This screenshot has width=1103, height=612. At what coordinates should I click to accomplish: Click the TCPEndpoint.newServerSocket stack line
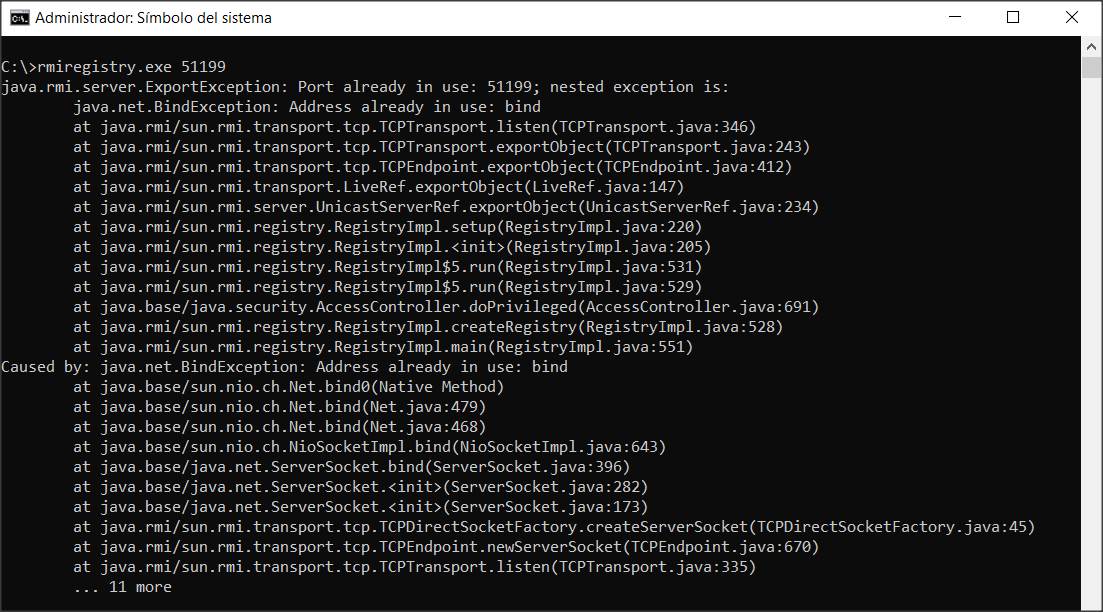(x=446, y=547)
